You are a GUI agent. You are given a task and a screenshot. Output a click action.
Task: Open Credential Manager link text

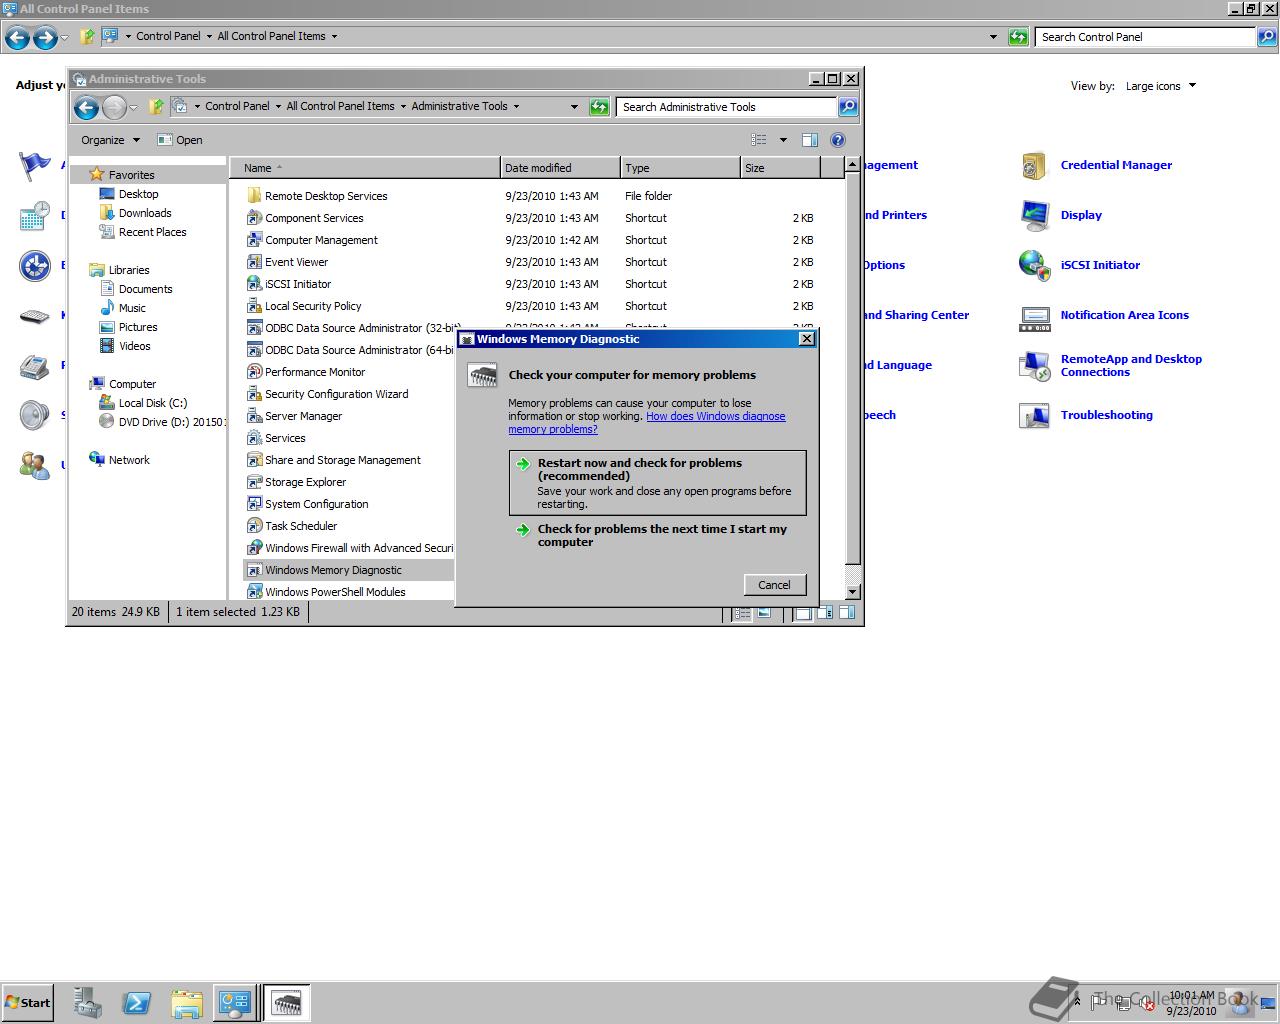(x=1116, y=165)
